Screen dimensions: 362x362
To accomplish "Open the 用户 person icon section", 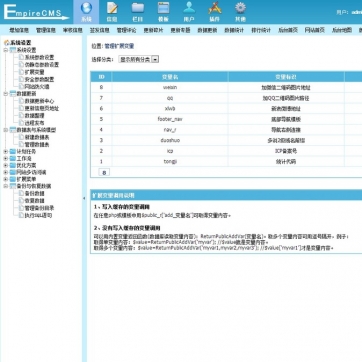I will click(x=189, y=12).
